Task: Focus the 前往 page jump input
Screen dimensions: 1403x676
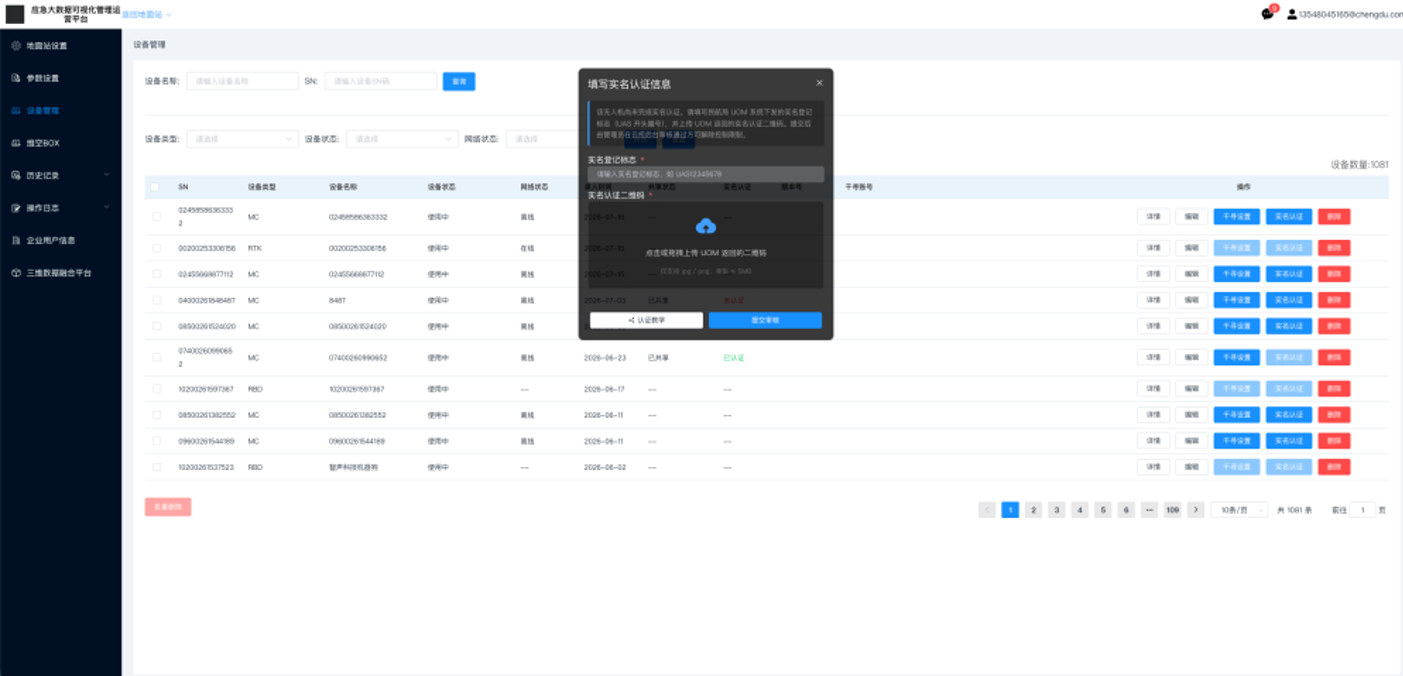Action: [x=1362, y=510]
